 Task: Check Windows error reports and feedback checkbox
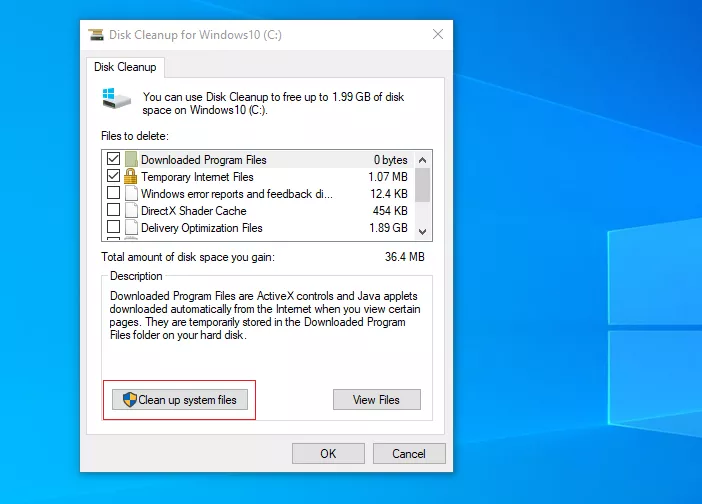(x=113, y=192)
